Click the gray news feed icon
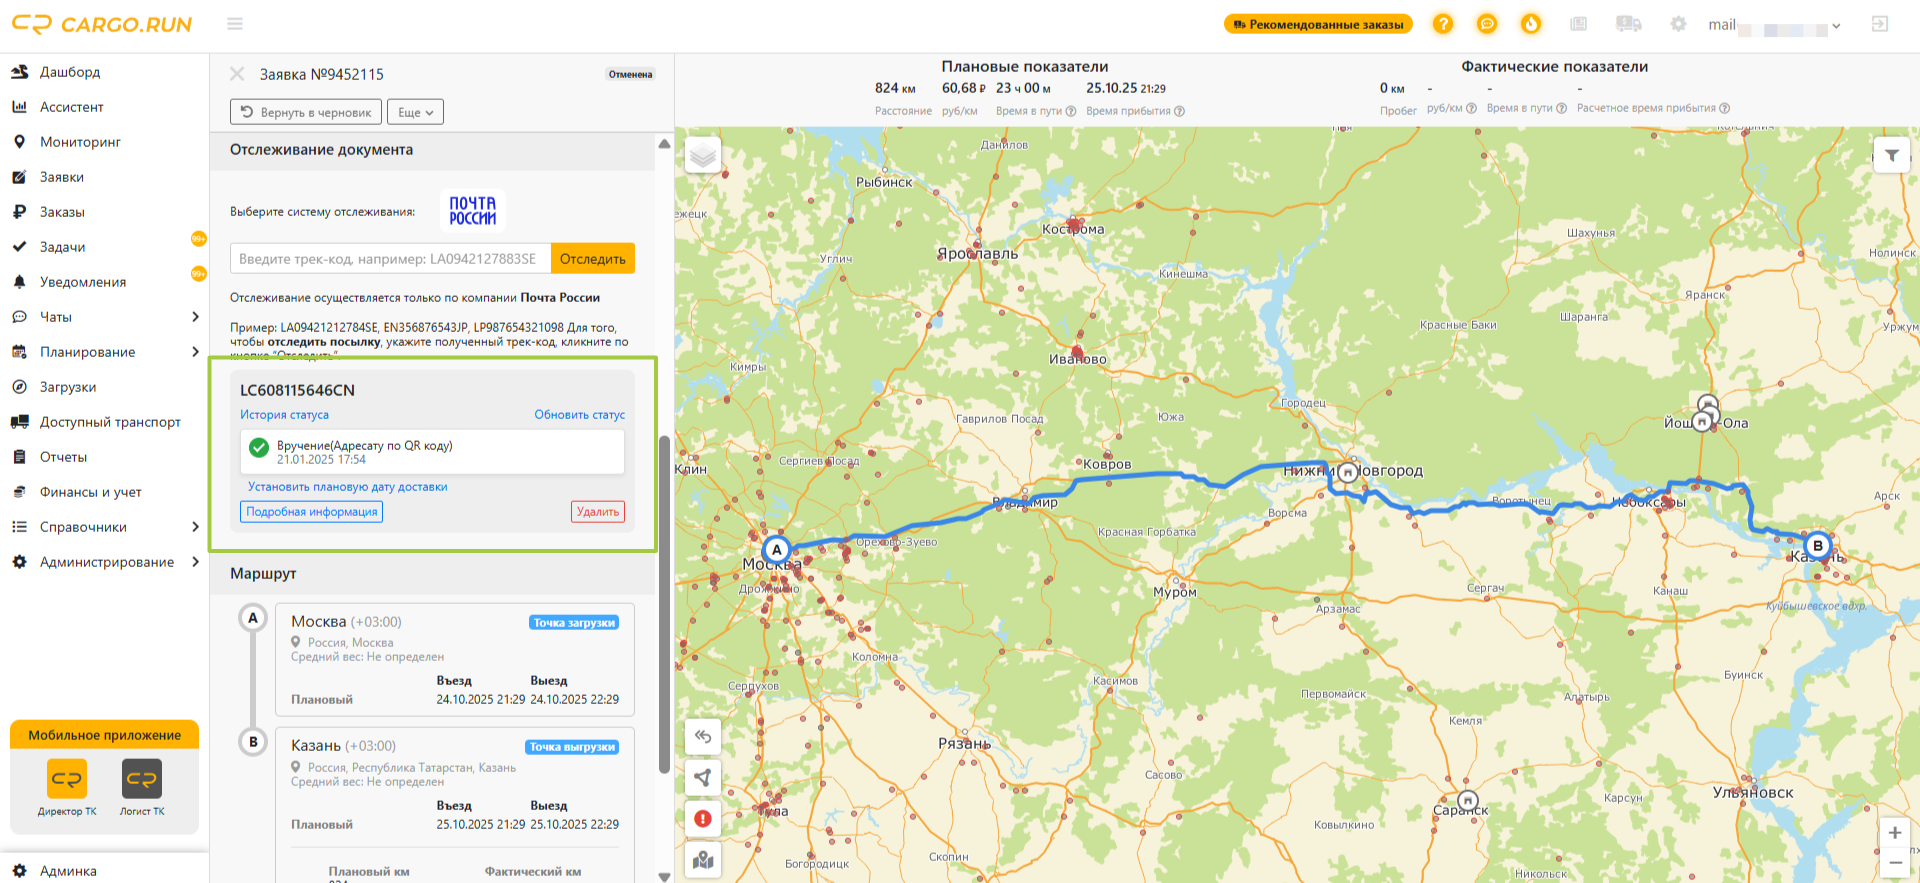1920x883 pixels. coord(1579,24)
